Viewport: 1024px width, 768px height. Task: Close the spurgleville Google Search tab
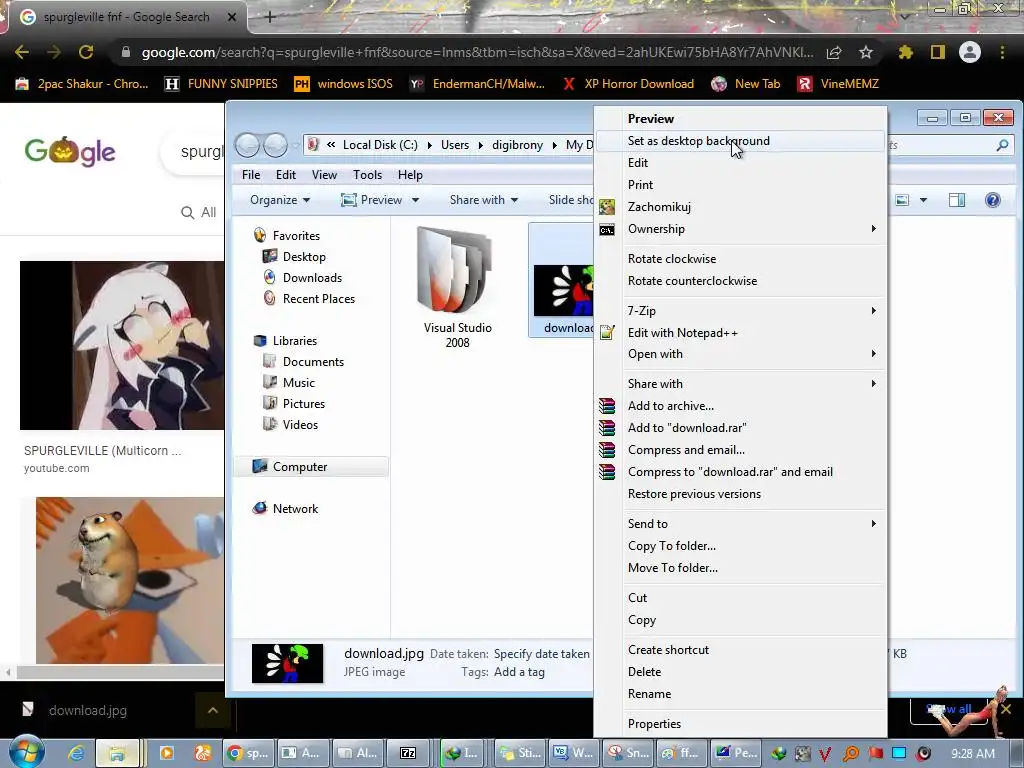click(232, 18)
